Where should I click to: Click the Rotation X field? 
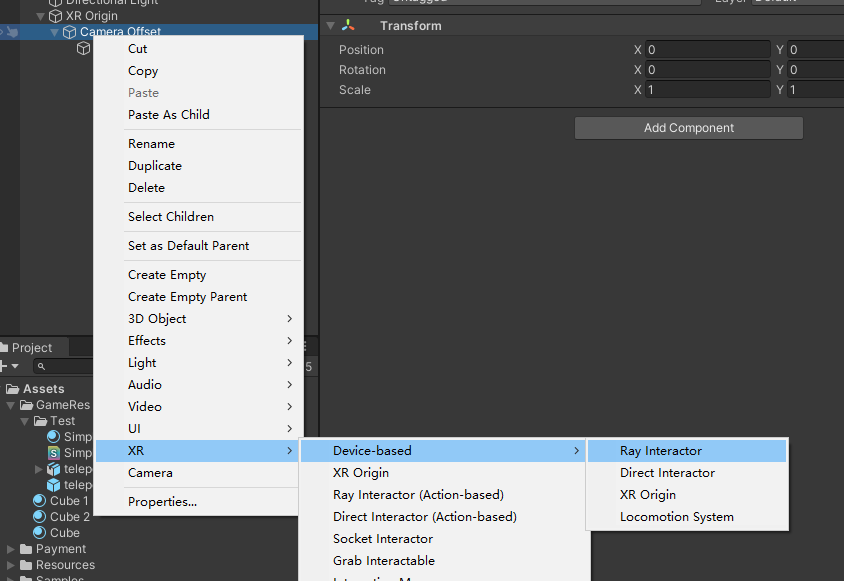click(x=708, y=69)
